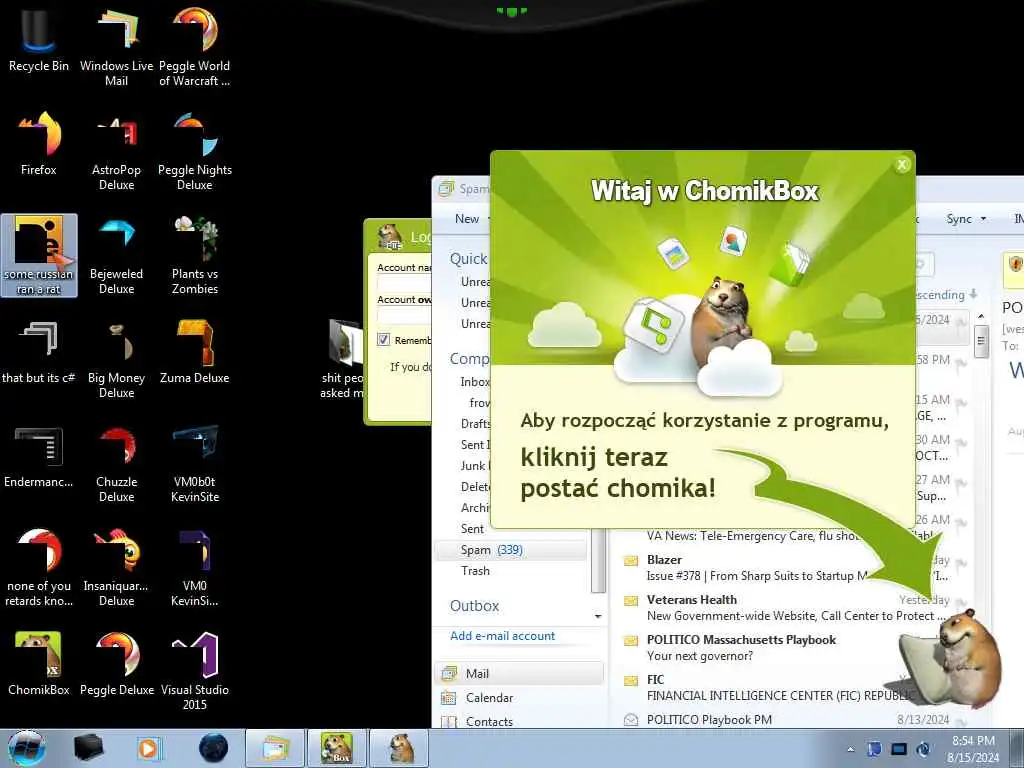Select the Insaniquar... Deluxe desktop icon
This screenshot has width=1024, height=768.
point(117,568)
